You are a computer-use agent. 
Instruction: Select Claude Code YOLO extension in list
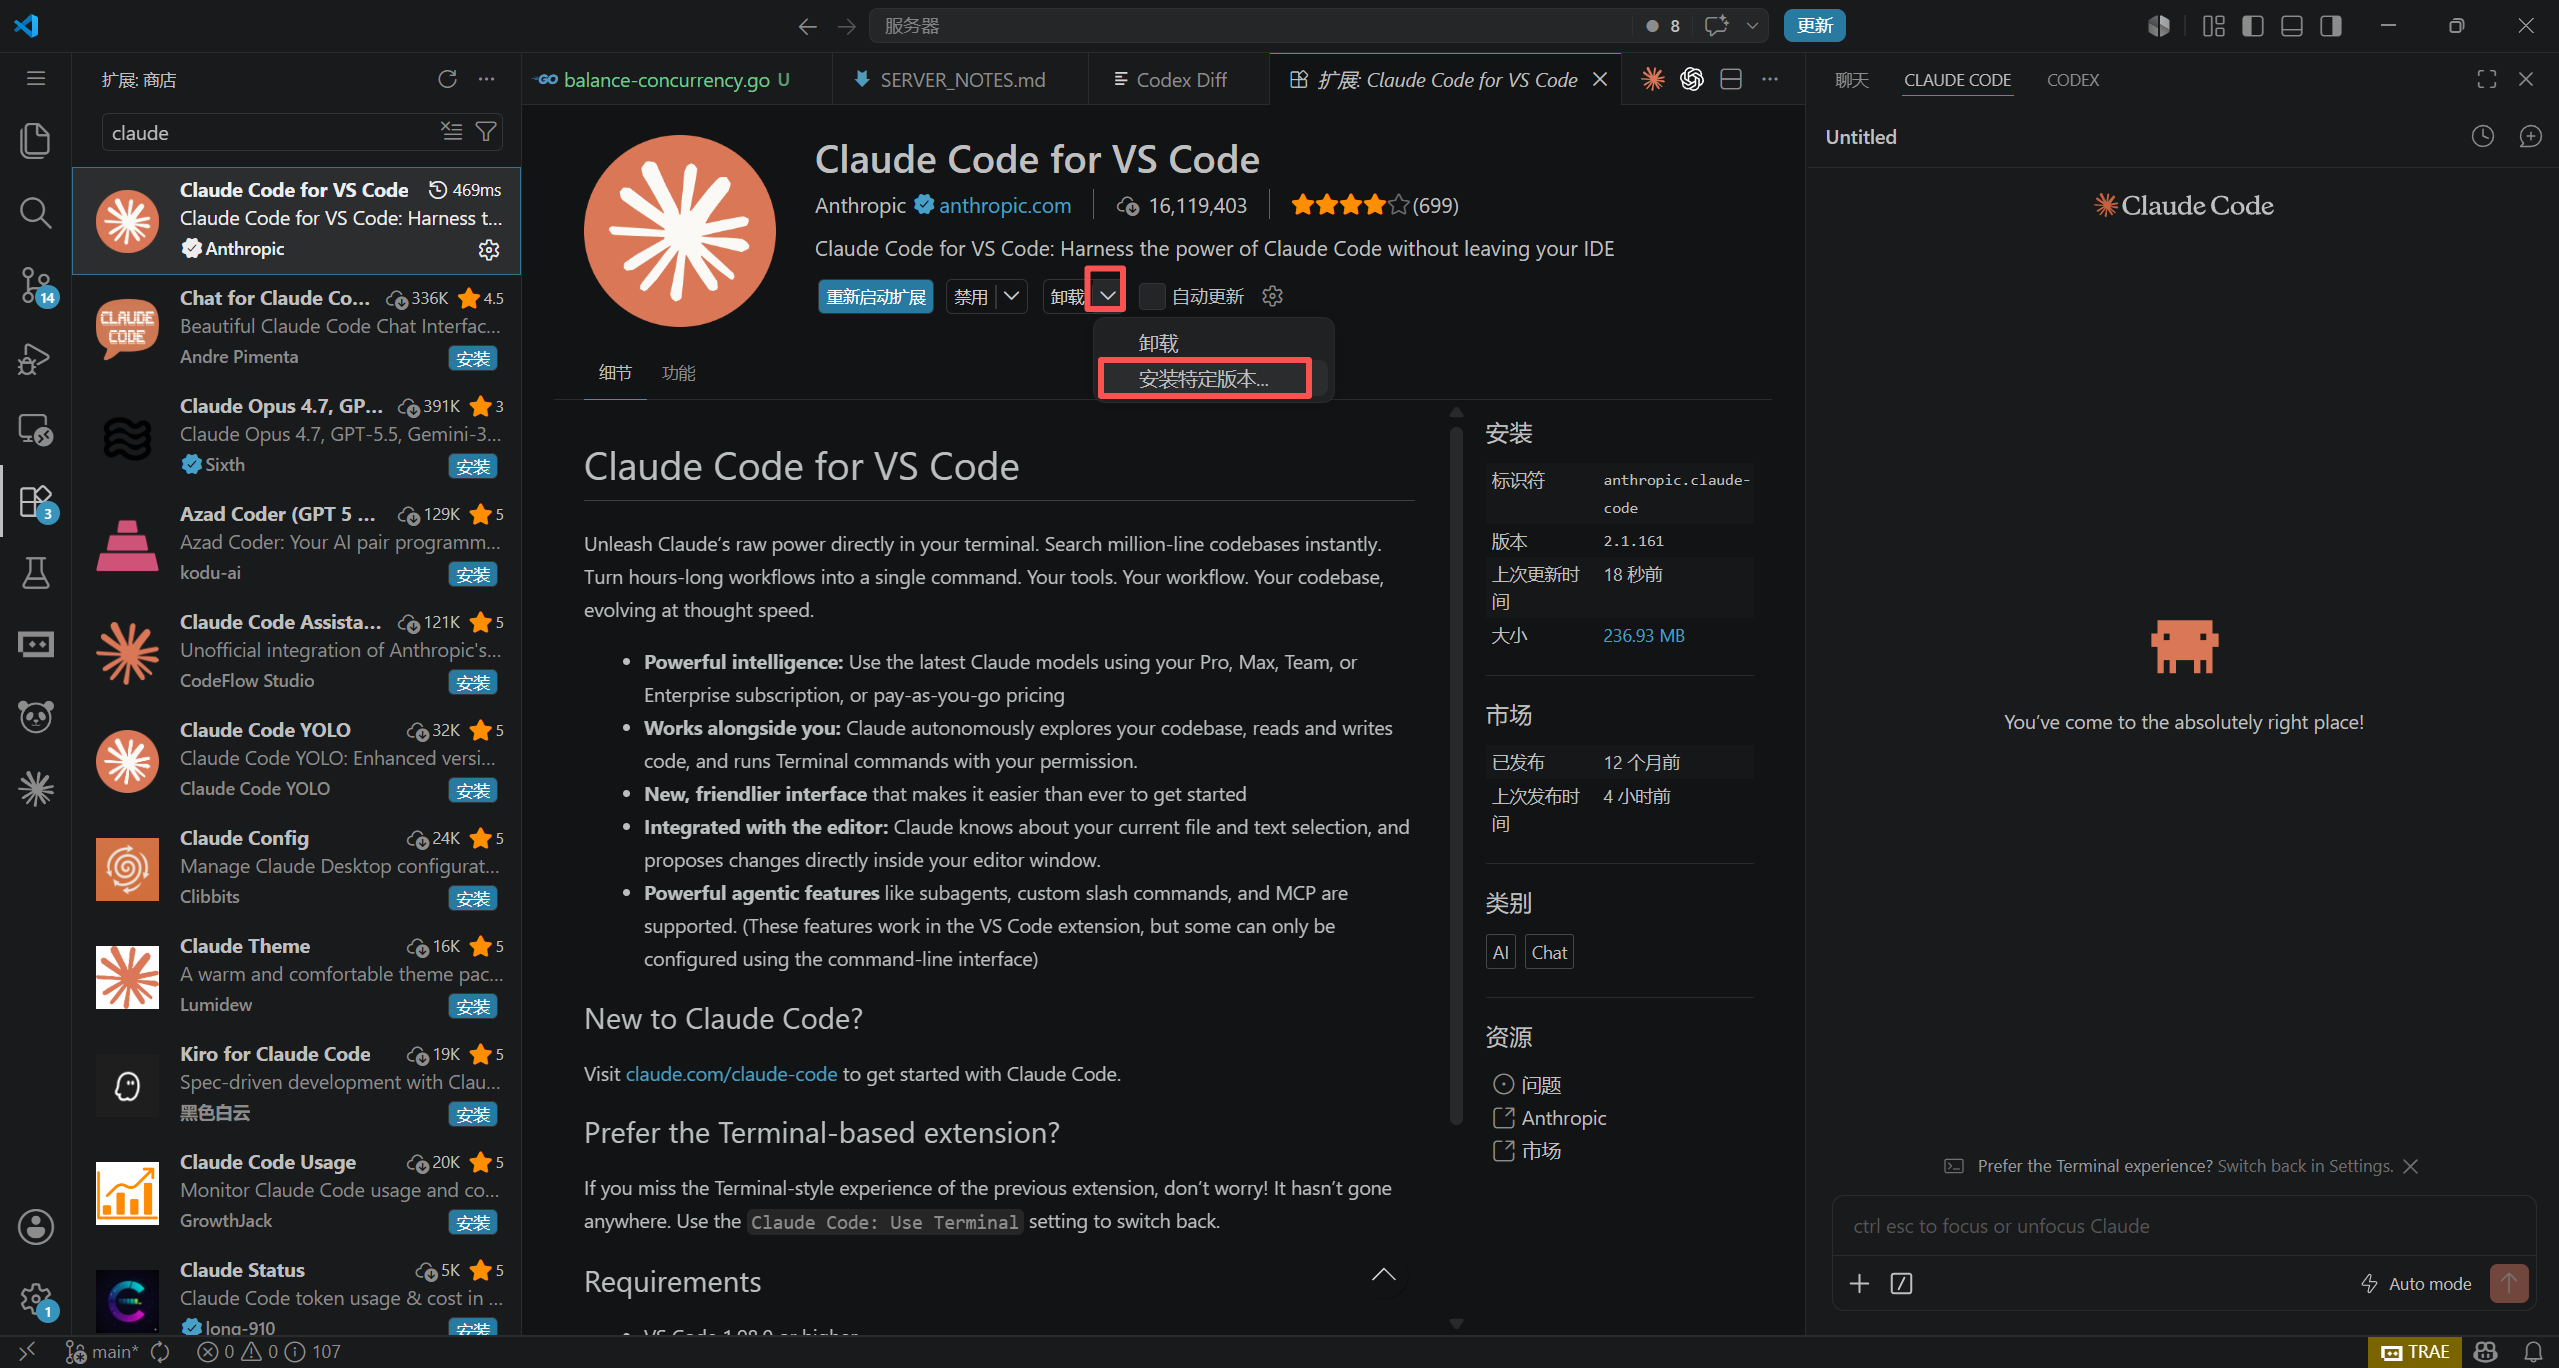click(x=297, y=760)
